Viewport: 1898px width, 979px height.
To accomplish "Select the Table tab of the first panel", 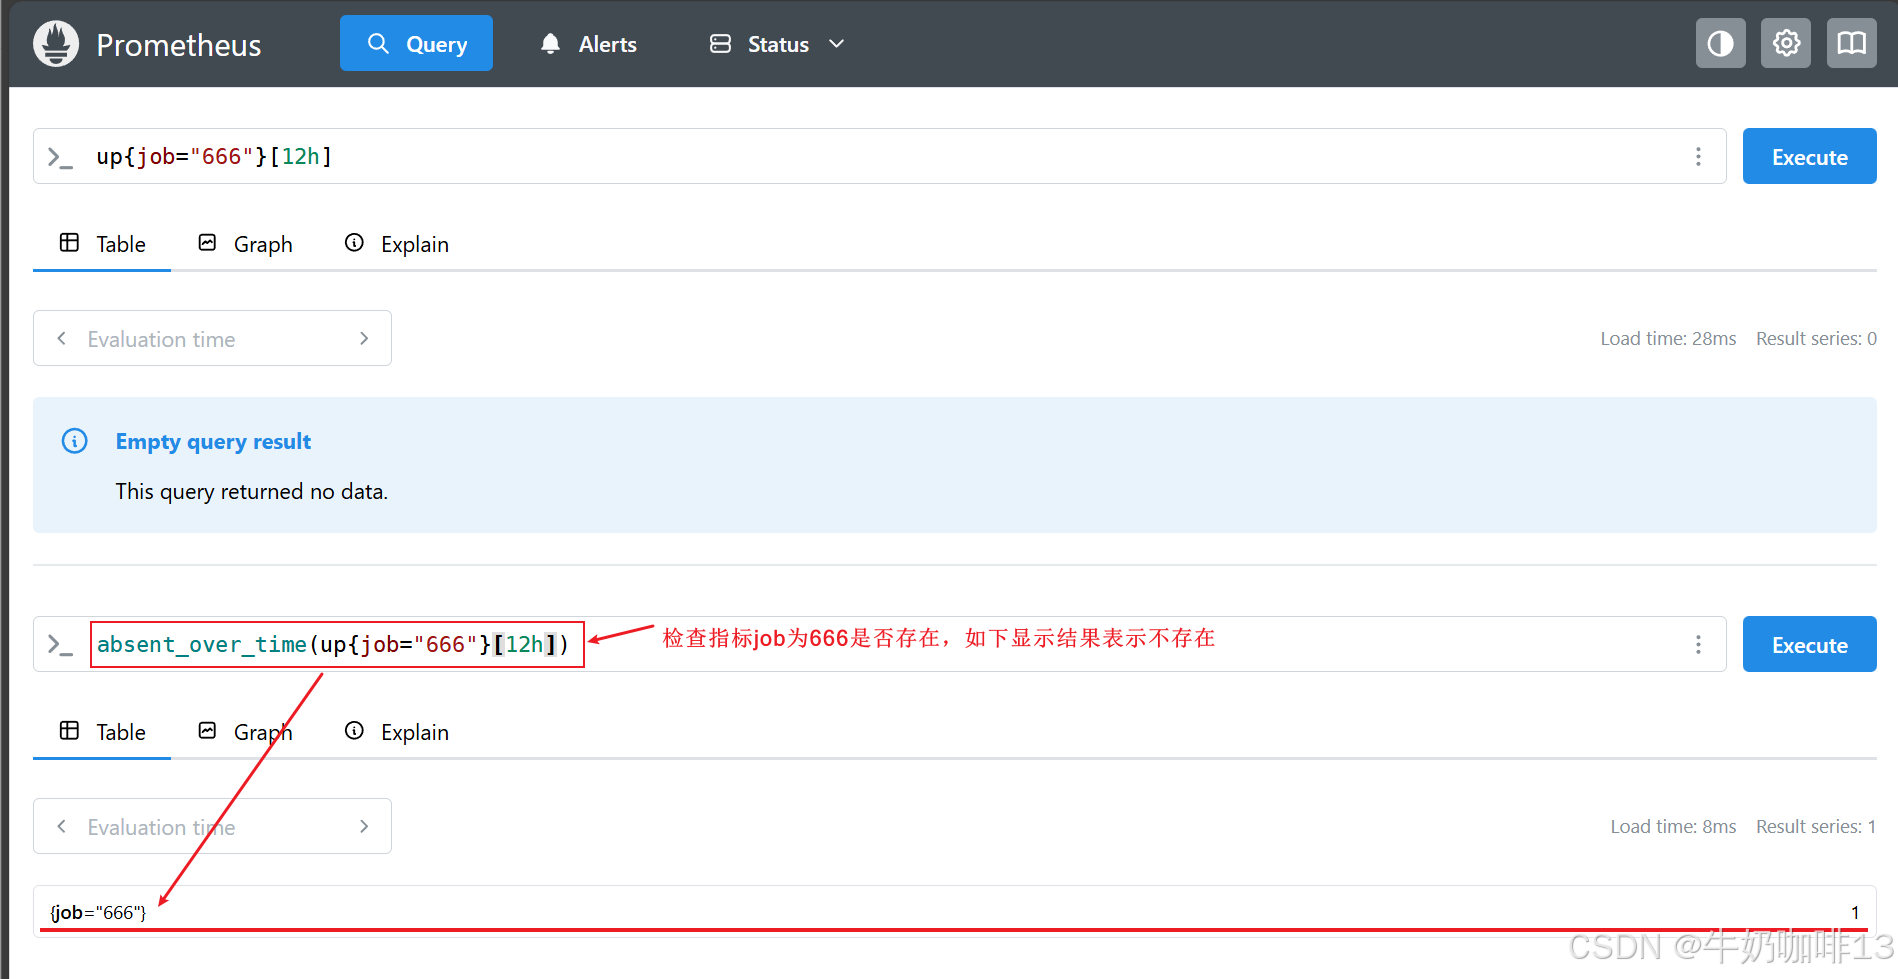I will (102, 244).
